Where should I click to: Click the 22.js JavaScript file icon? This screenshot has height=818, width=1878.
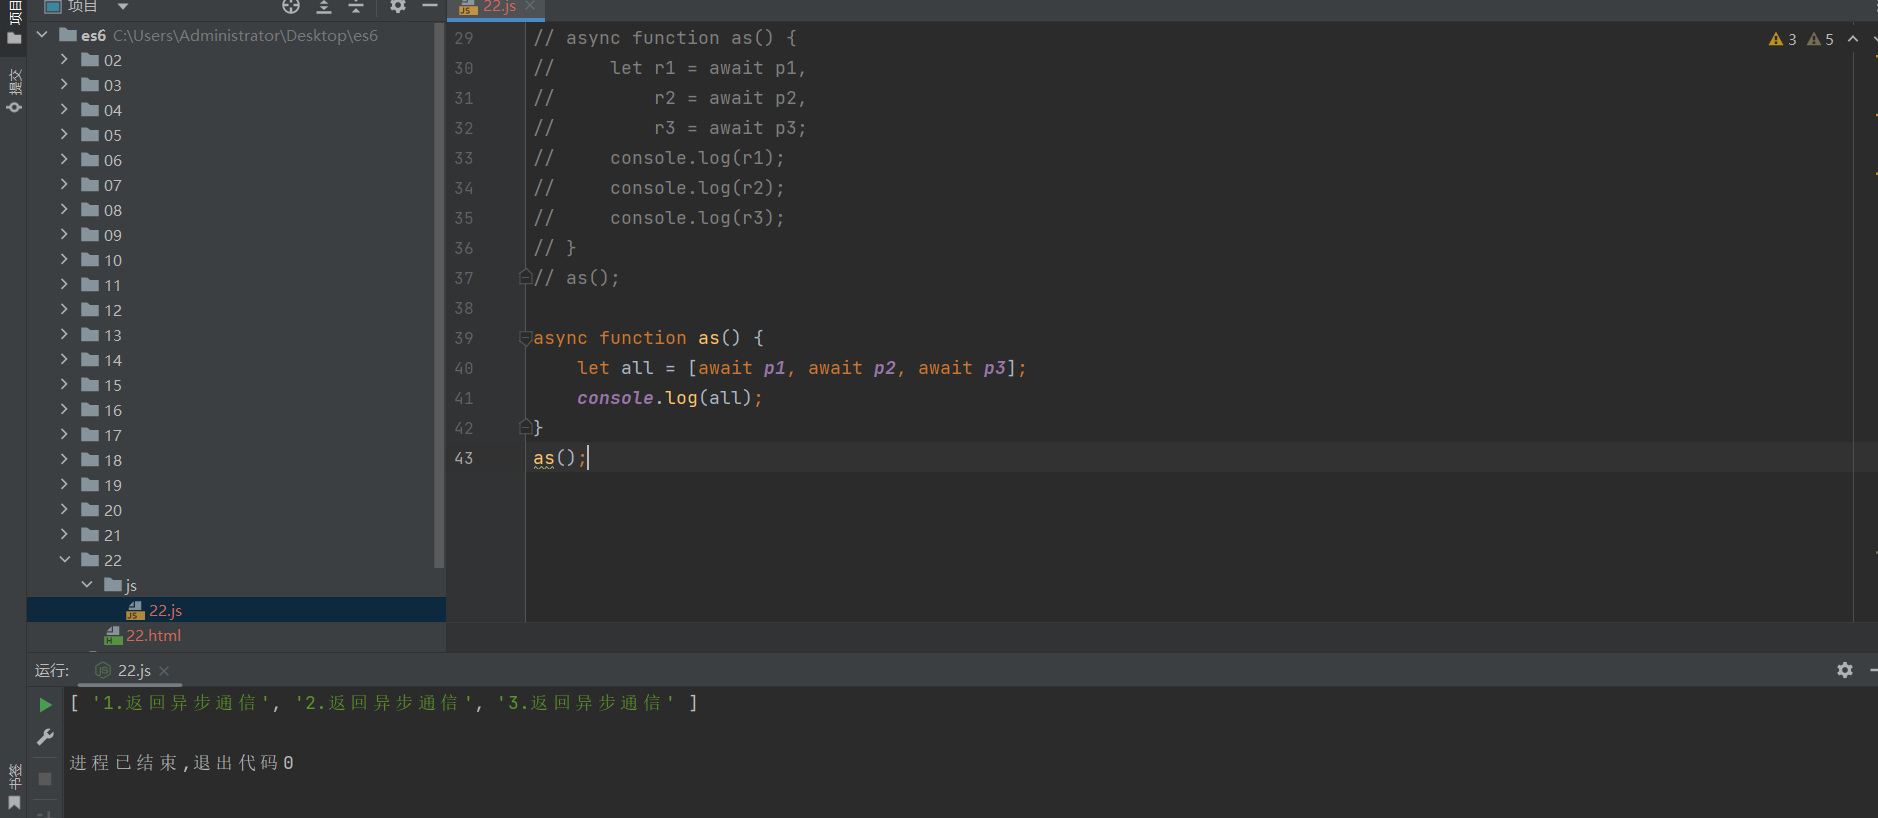(x=136, y=610)
